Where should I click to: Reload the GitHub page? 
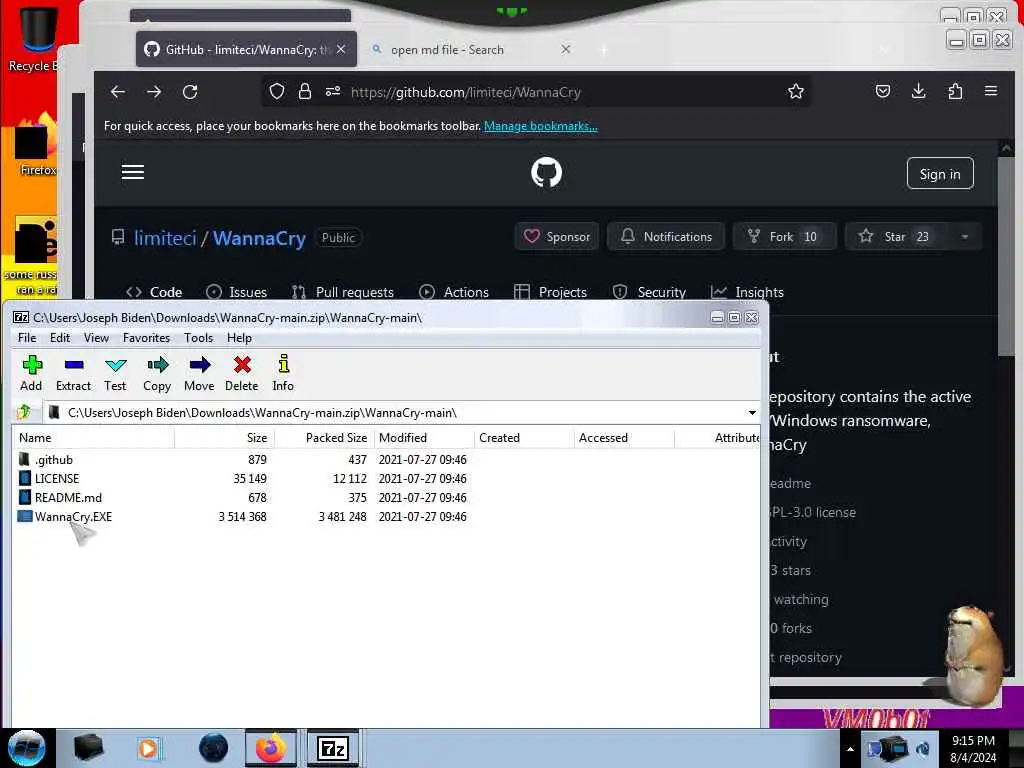pos(190,92)
